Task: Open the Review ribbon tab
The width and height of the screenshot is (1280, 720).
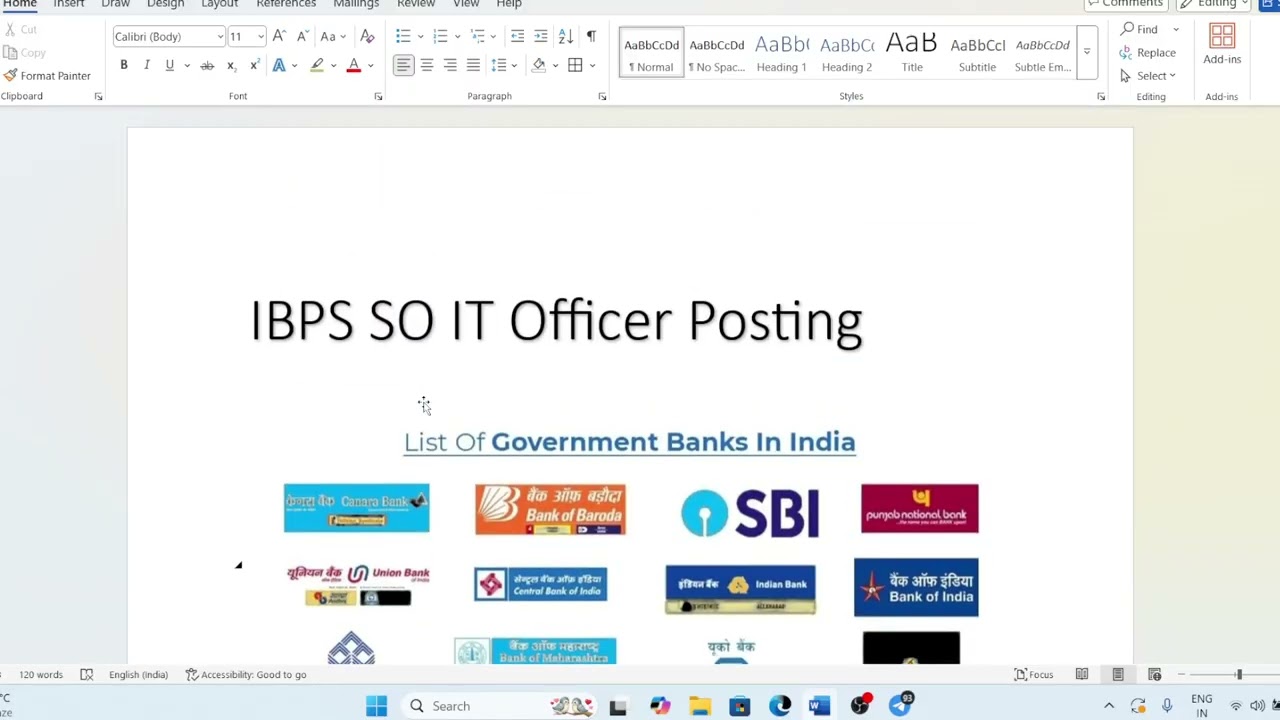Action: coord(416,4)
